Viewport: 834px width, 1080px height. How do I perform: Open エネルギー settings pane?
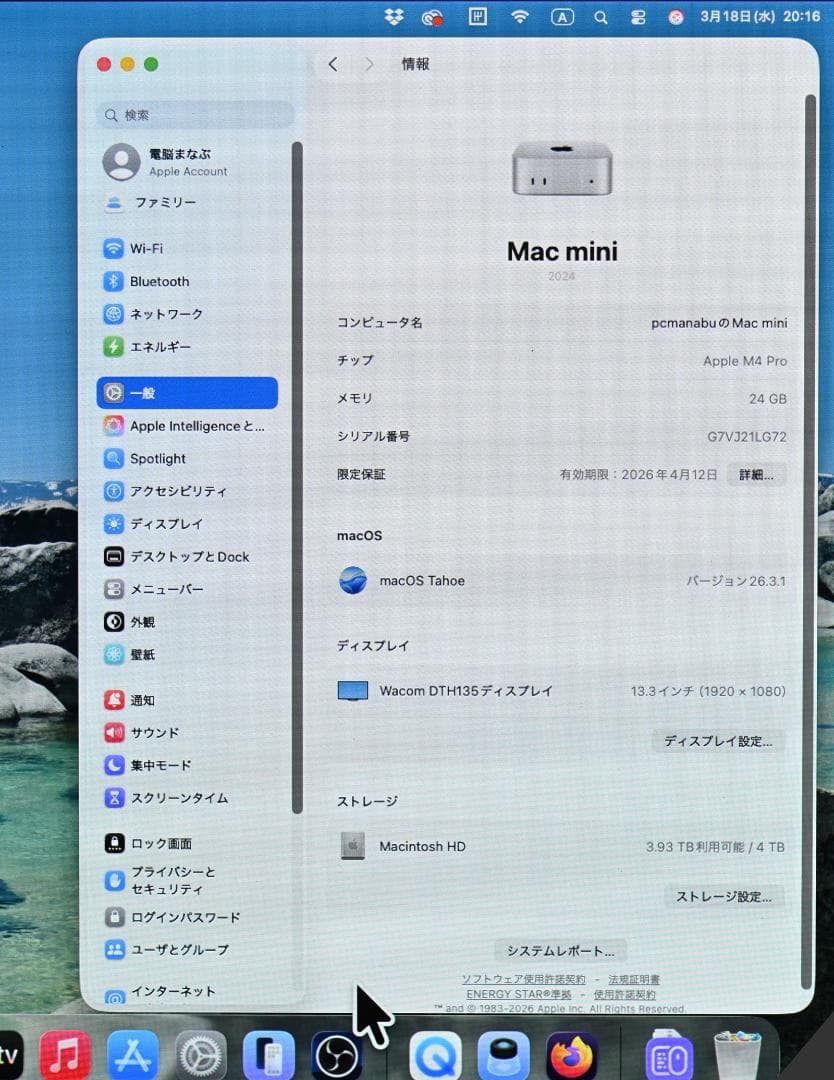pyautogui.click(x=160, y=347)
